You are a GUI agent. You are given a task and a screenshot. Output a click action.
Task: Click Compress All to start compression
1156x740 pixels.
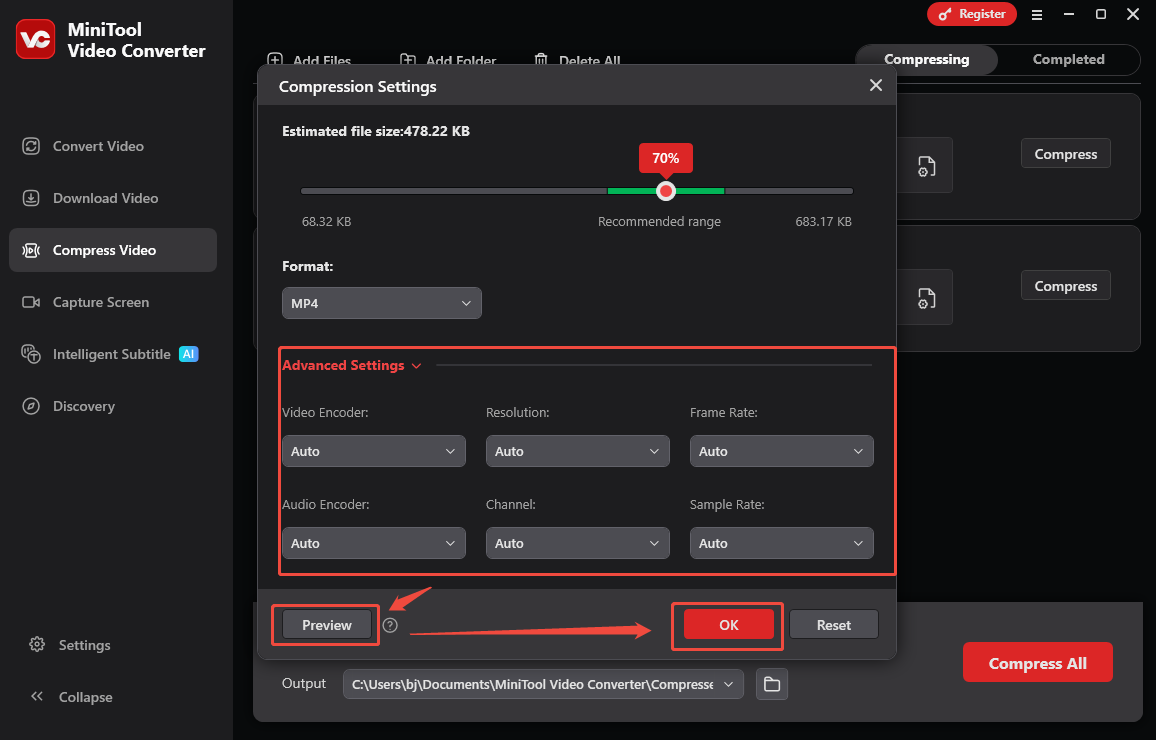[x=1037, y=662]
